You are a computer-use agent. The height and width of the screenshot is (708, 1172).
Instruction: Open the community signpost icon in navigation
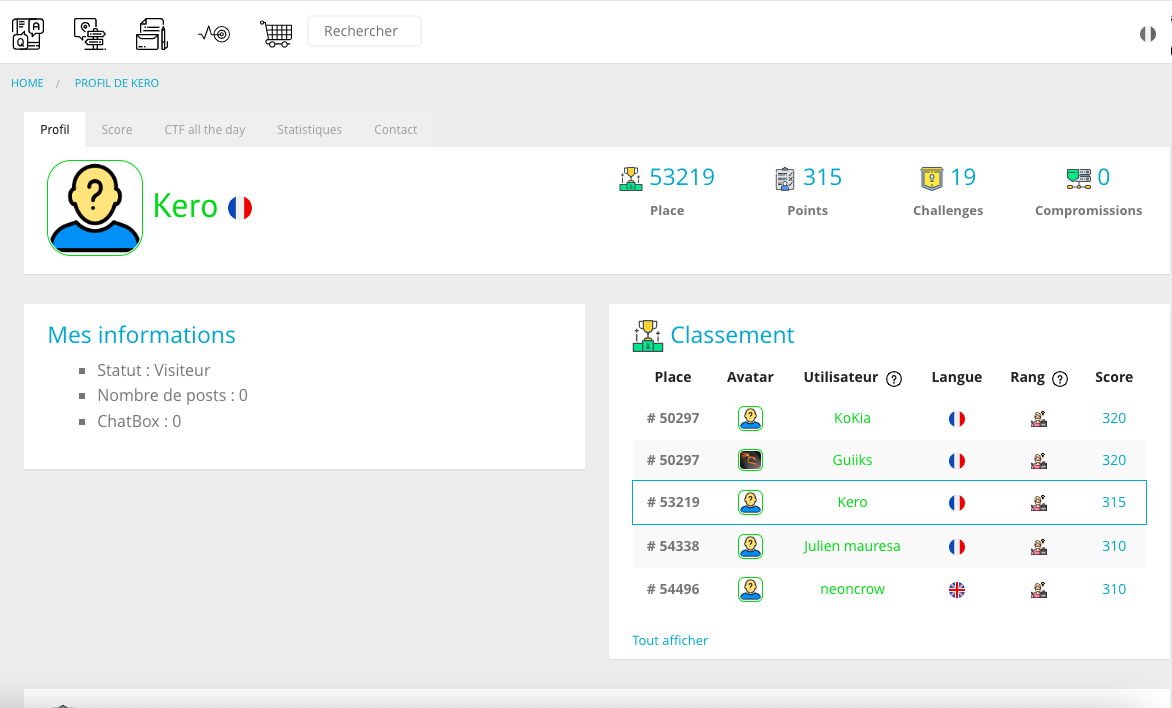90,34
